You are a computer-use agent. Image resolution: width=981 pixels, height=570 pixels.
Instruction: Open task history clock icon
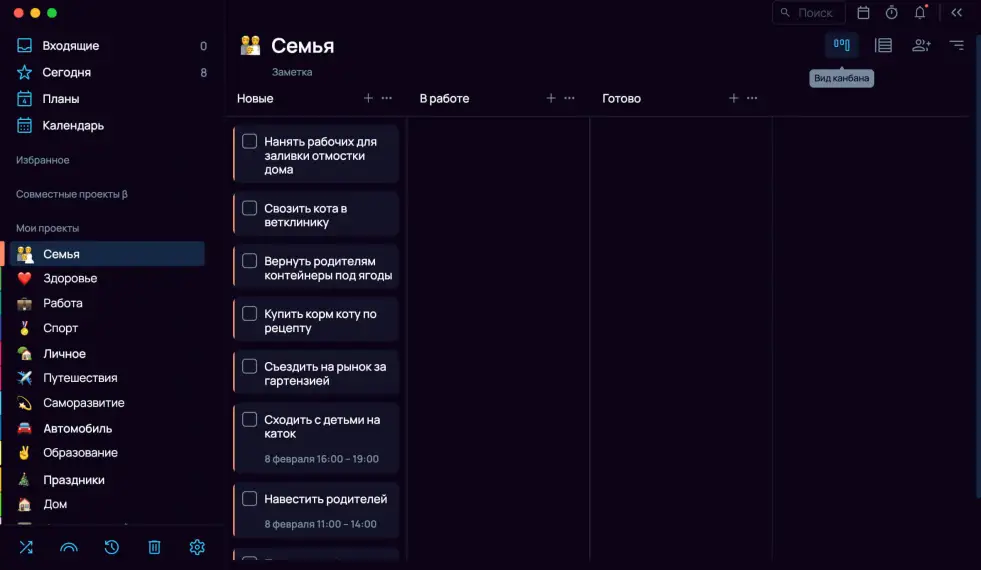click(112, 547)
